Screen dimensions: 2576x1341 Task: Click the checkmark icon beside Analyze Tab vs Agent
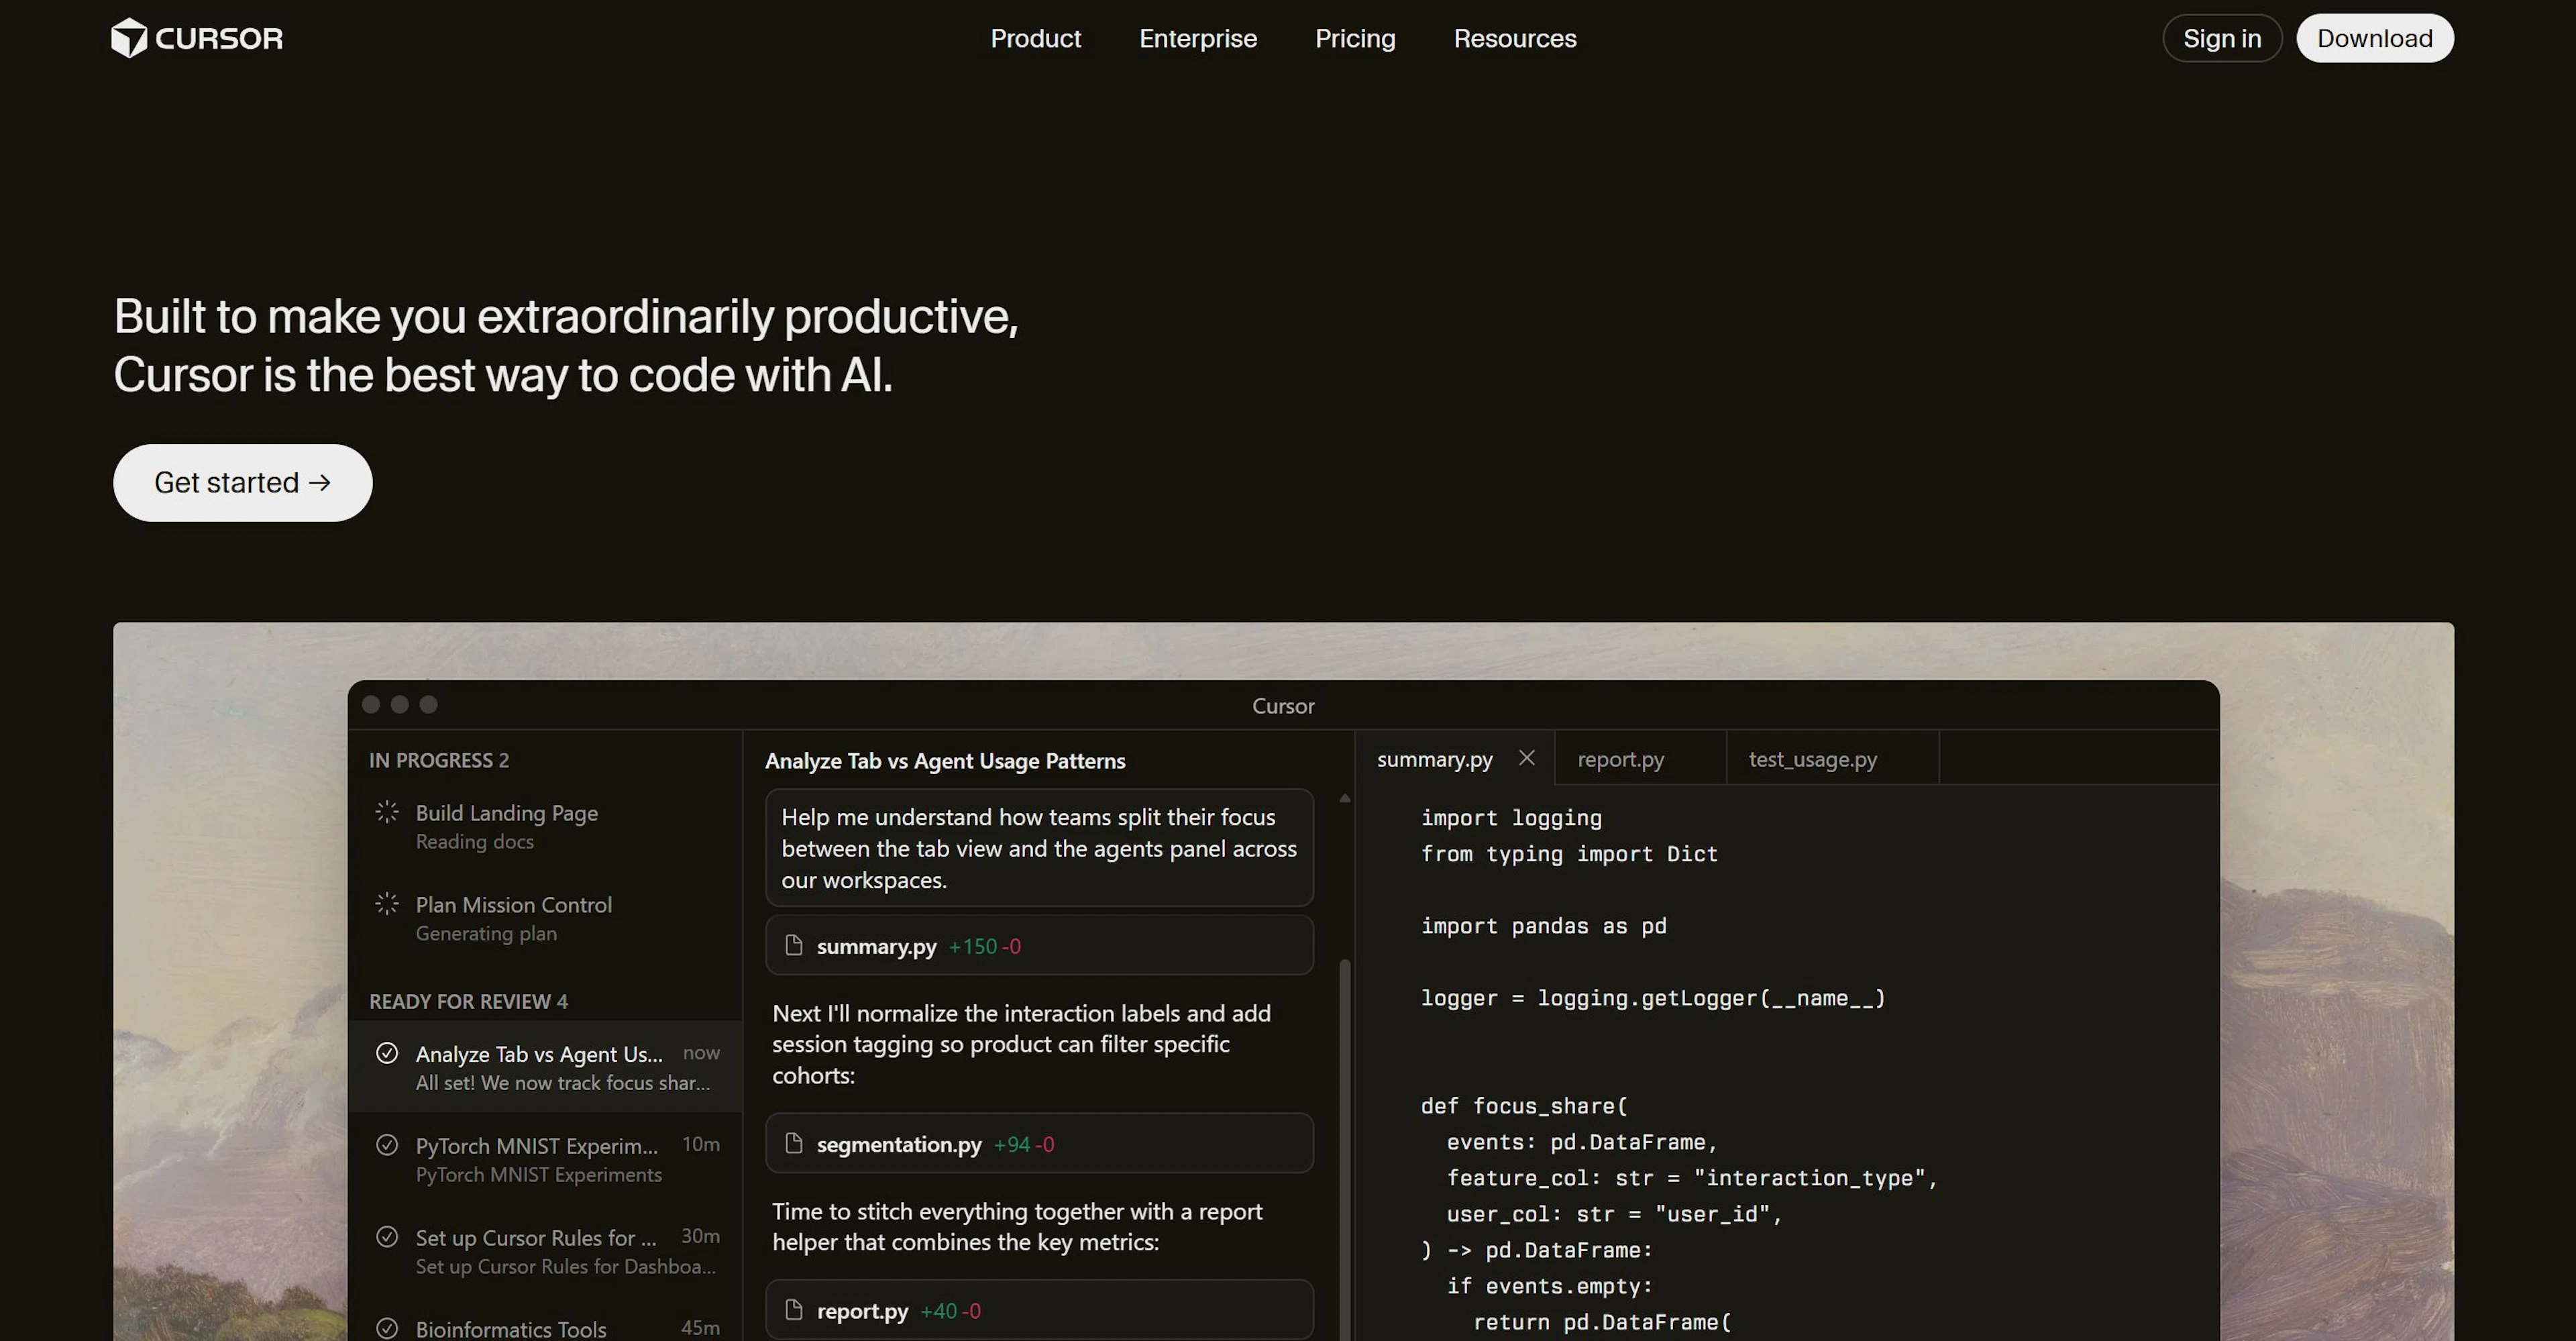[387, 1053]
